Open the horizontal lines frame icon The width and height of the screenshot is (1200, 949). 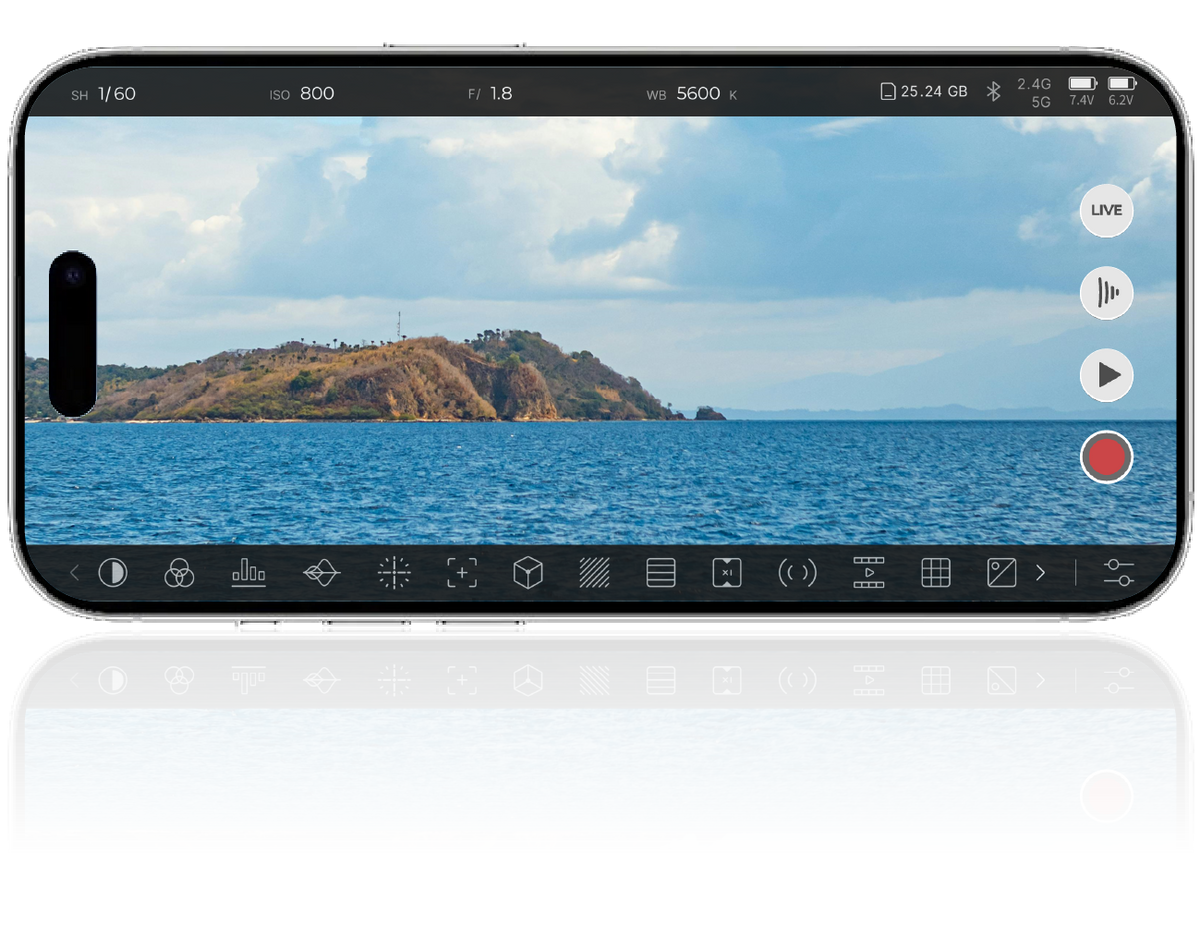point(661,573)
